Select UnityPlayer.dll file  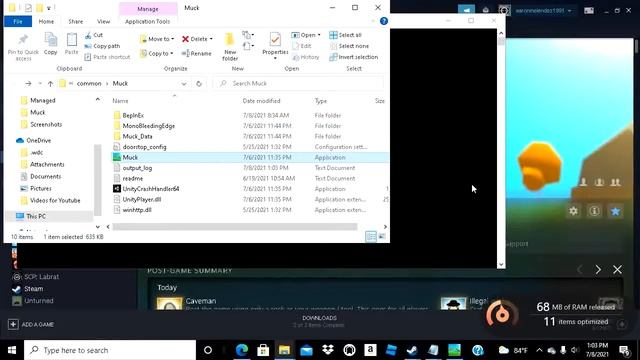[x=142, y=199]
